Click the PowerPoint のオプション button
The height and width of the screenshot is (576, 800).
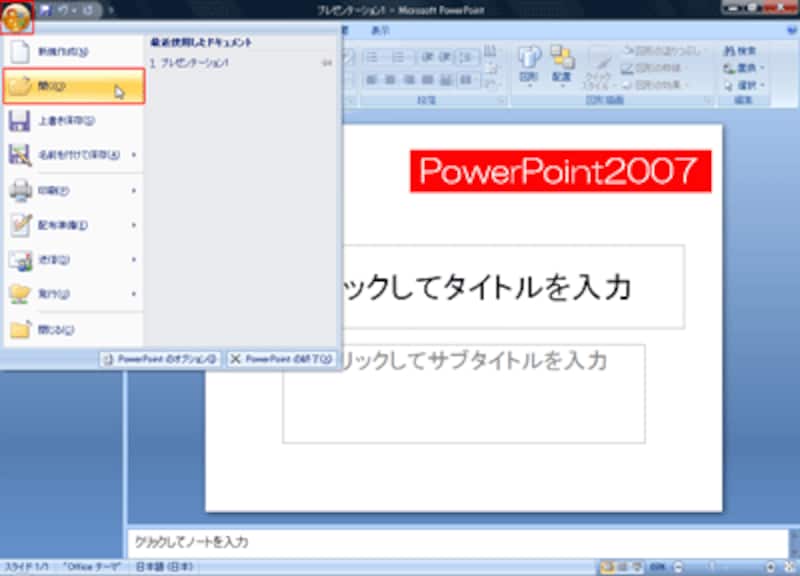click(x=160, y=359)
